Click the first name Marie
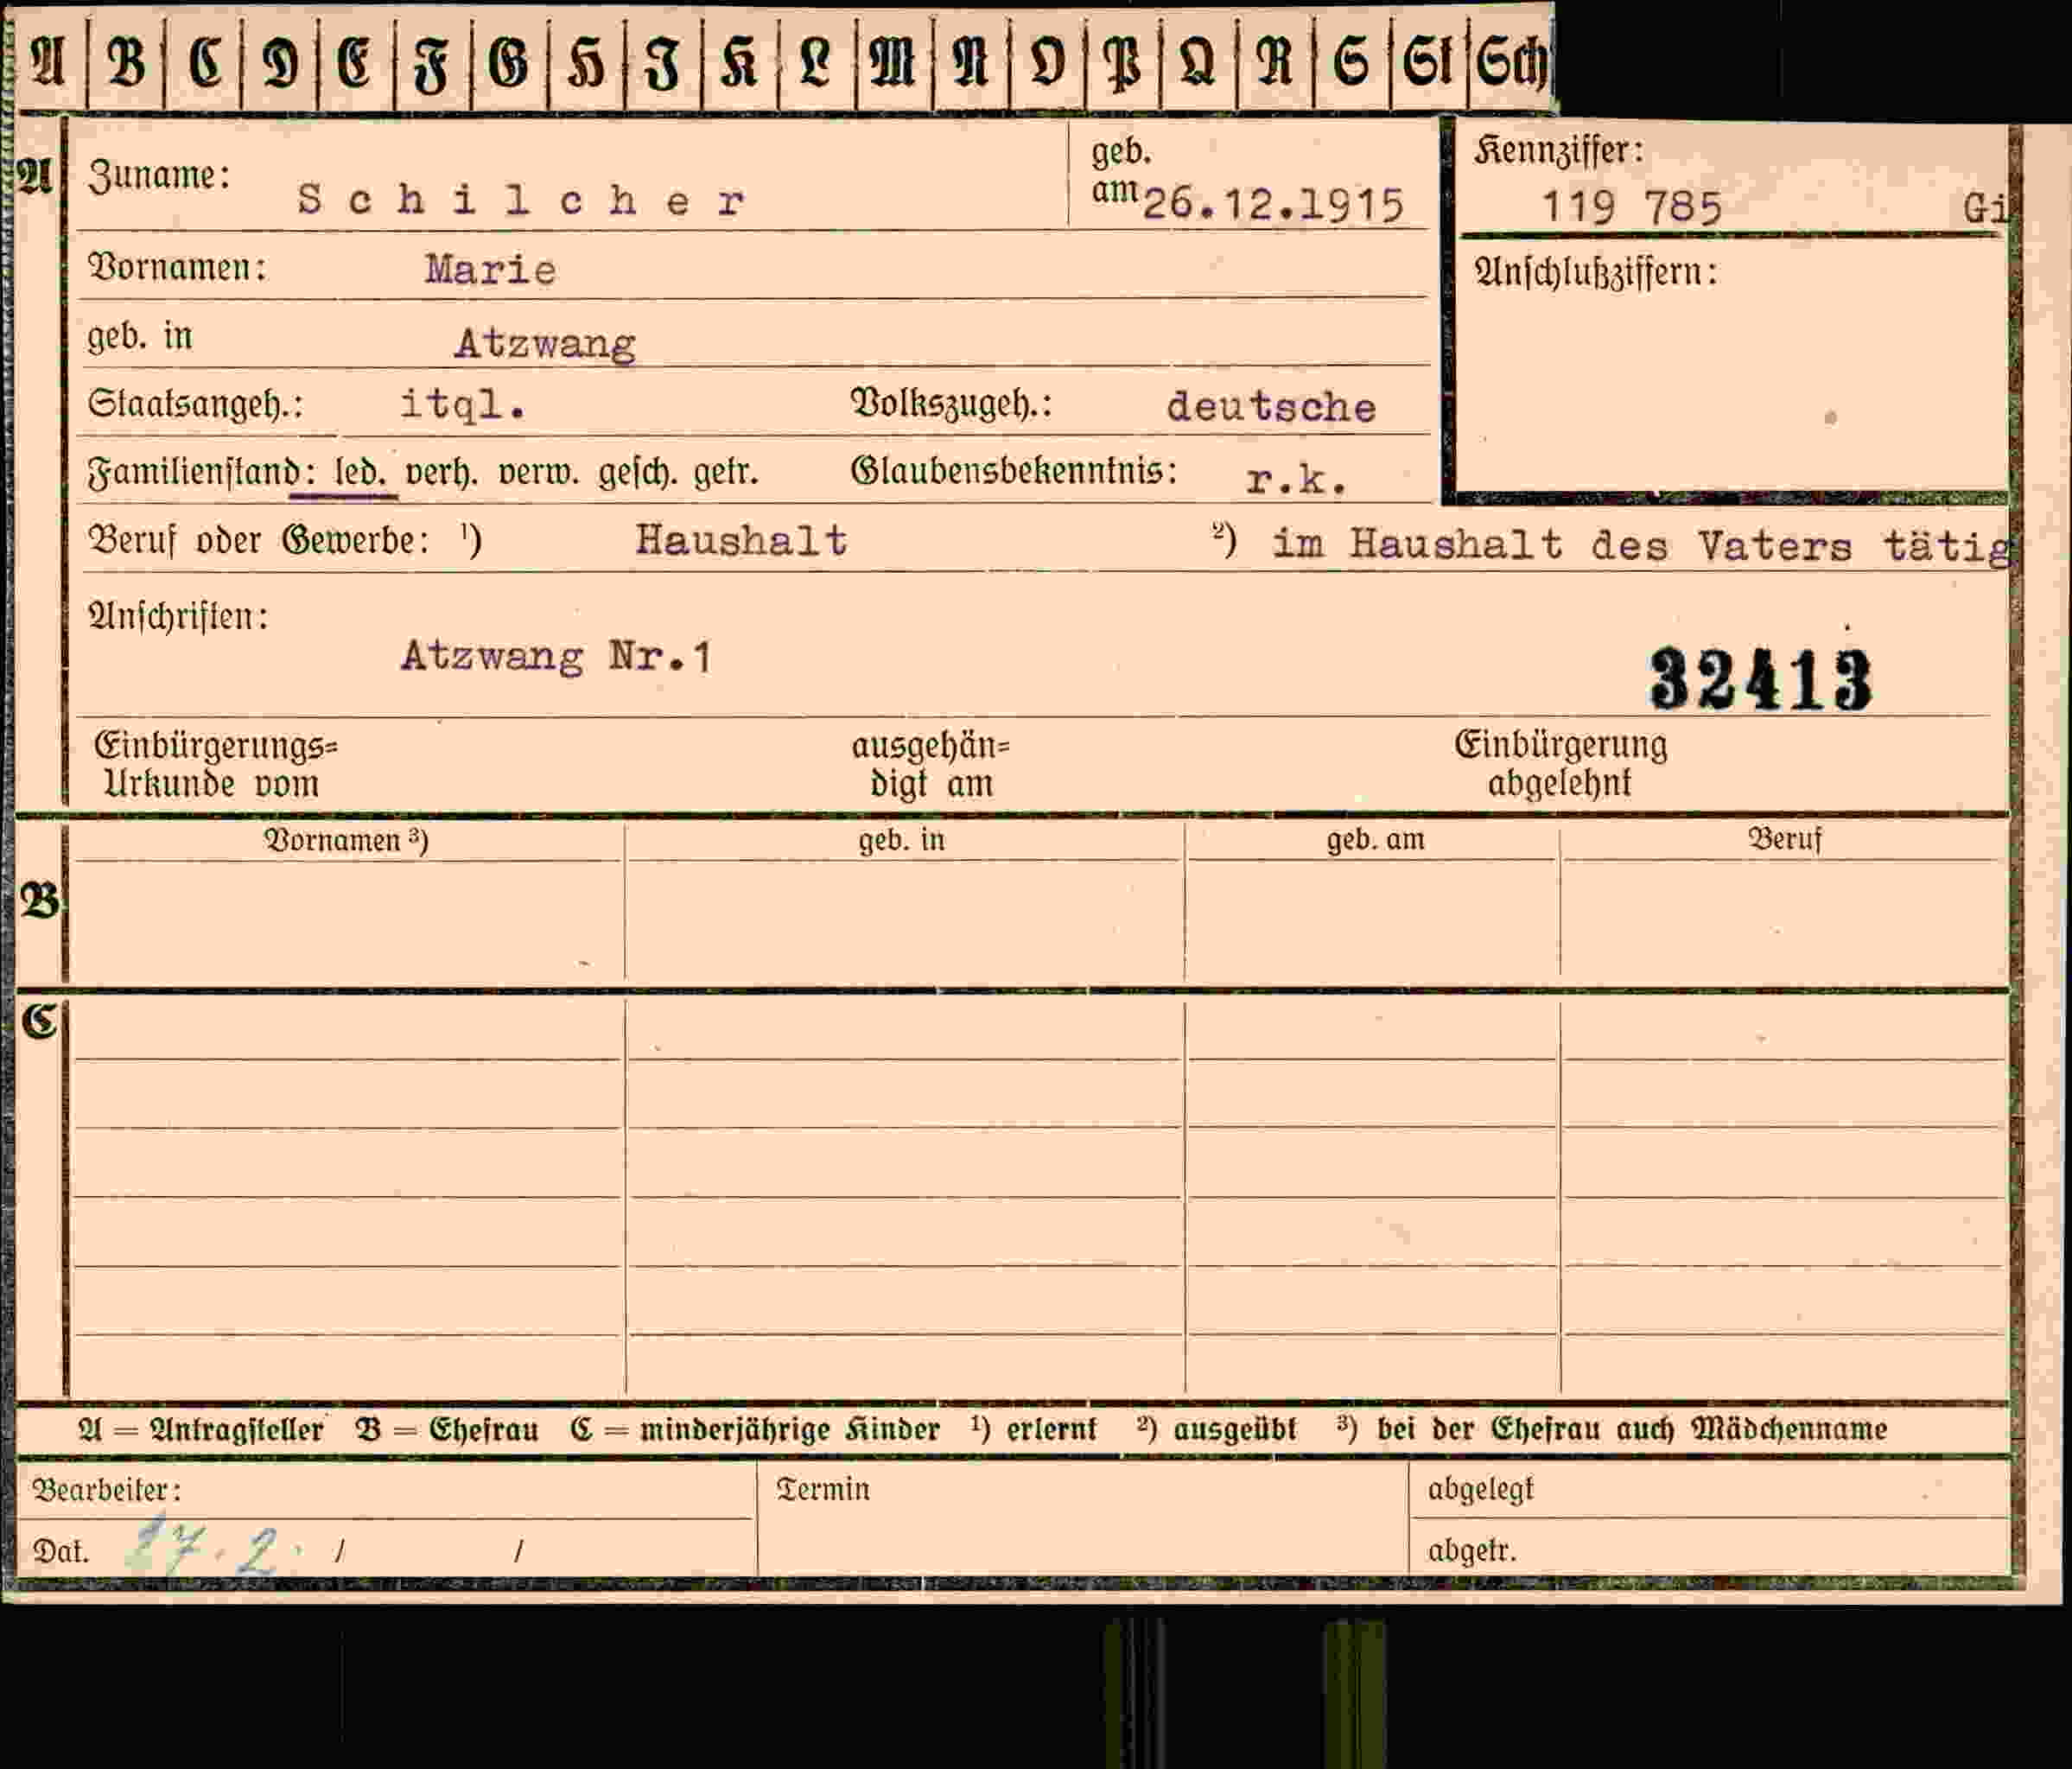 tap(490, 270)
